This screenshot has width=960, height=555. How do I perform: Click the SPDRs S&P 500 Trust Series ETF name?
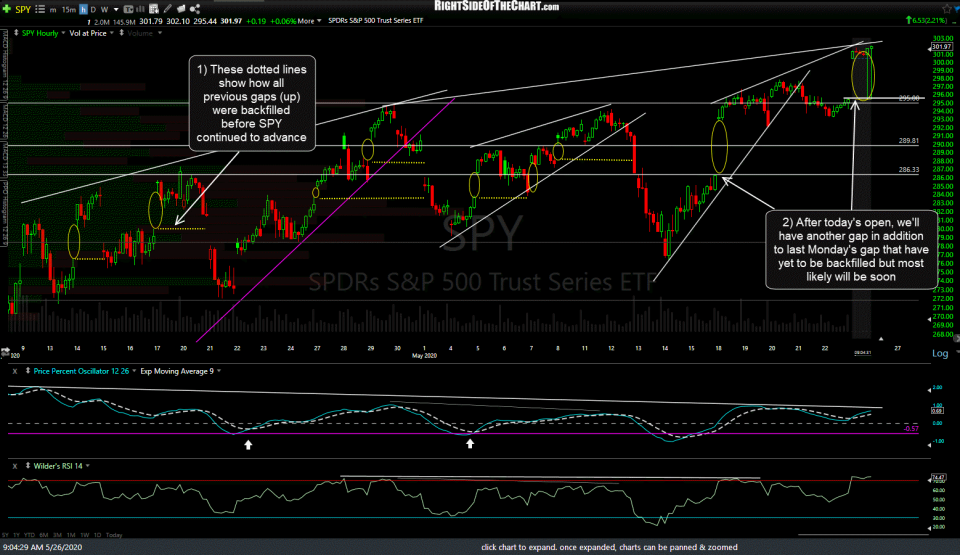[375, 21]
